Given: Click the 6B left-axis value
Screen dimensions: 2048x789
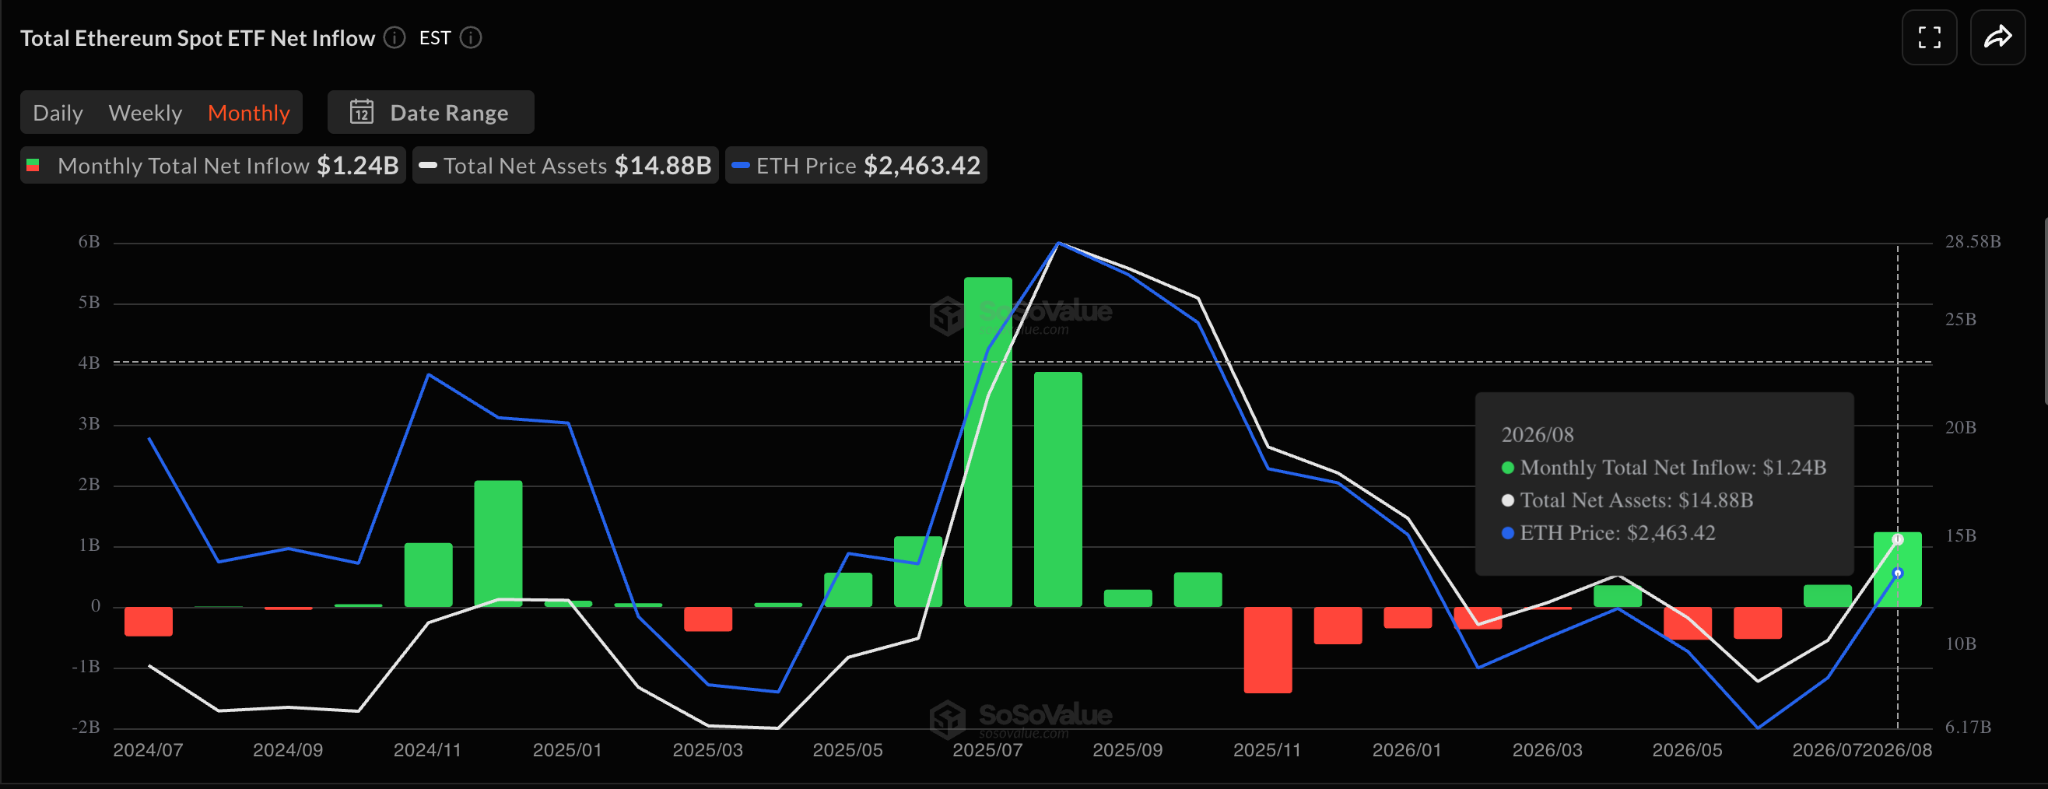Looking at the screenshot, I should (89, 242).
